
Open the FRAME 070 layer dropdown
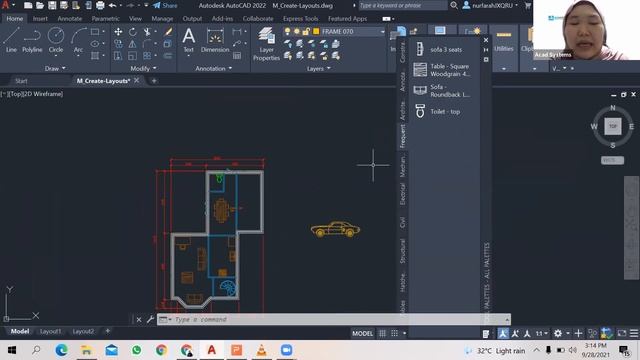[x=382, y=31]
